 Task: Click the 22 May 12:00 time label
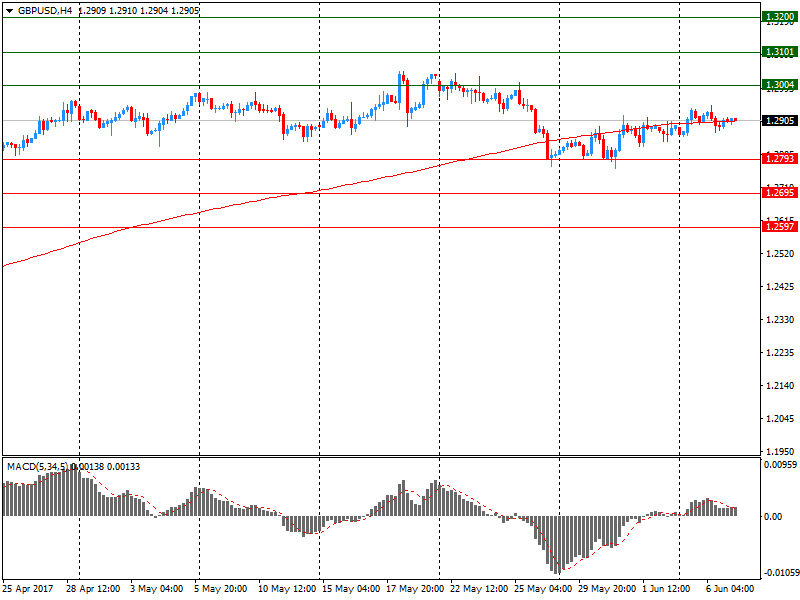(x=479, y=589)
